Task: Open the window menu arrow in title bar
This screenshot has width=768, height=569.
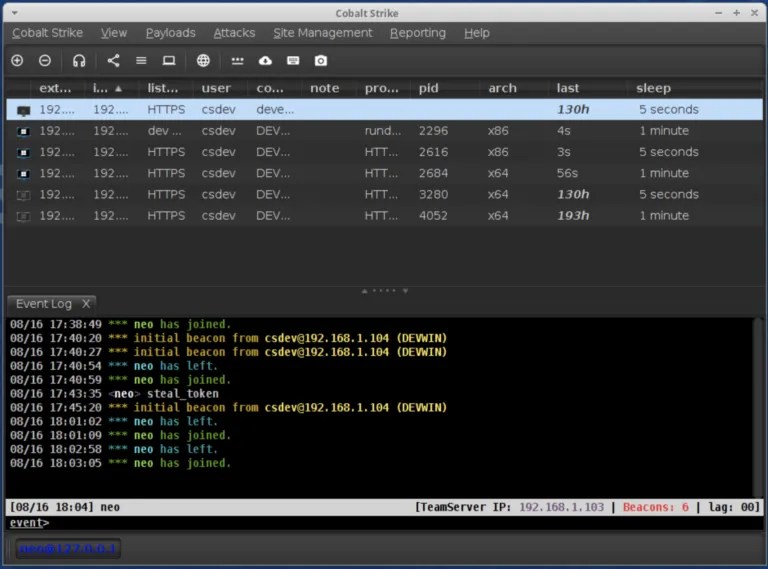Action: [x=15, y=13]
